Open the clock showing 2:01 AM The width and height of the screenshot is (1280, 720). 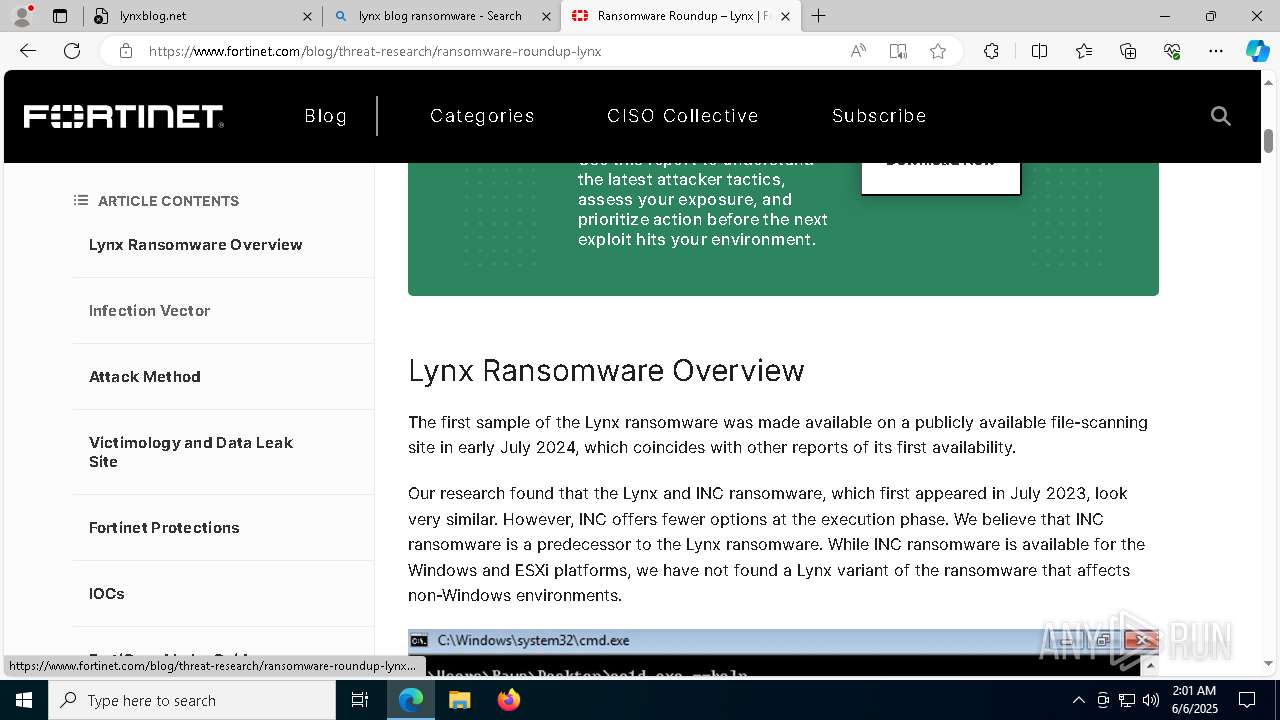tap(1194, 700)
